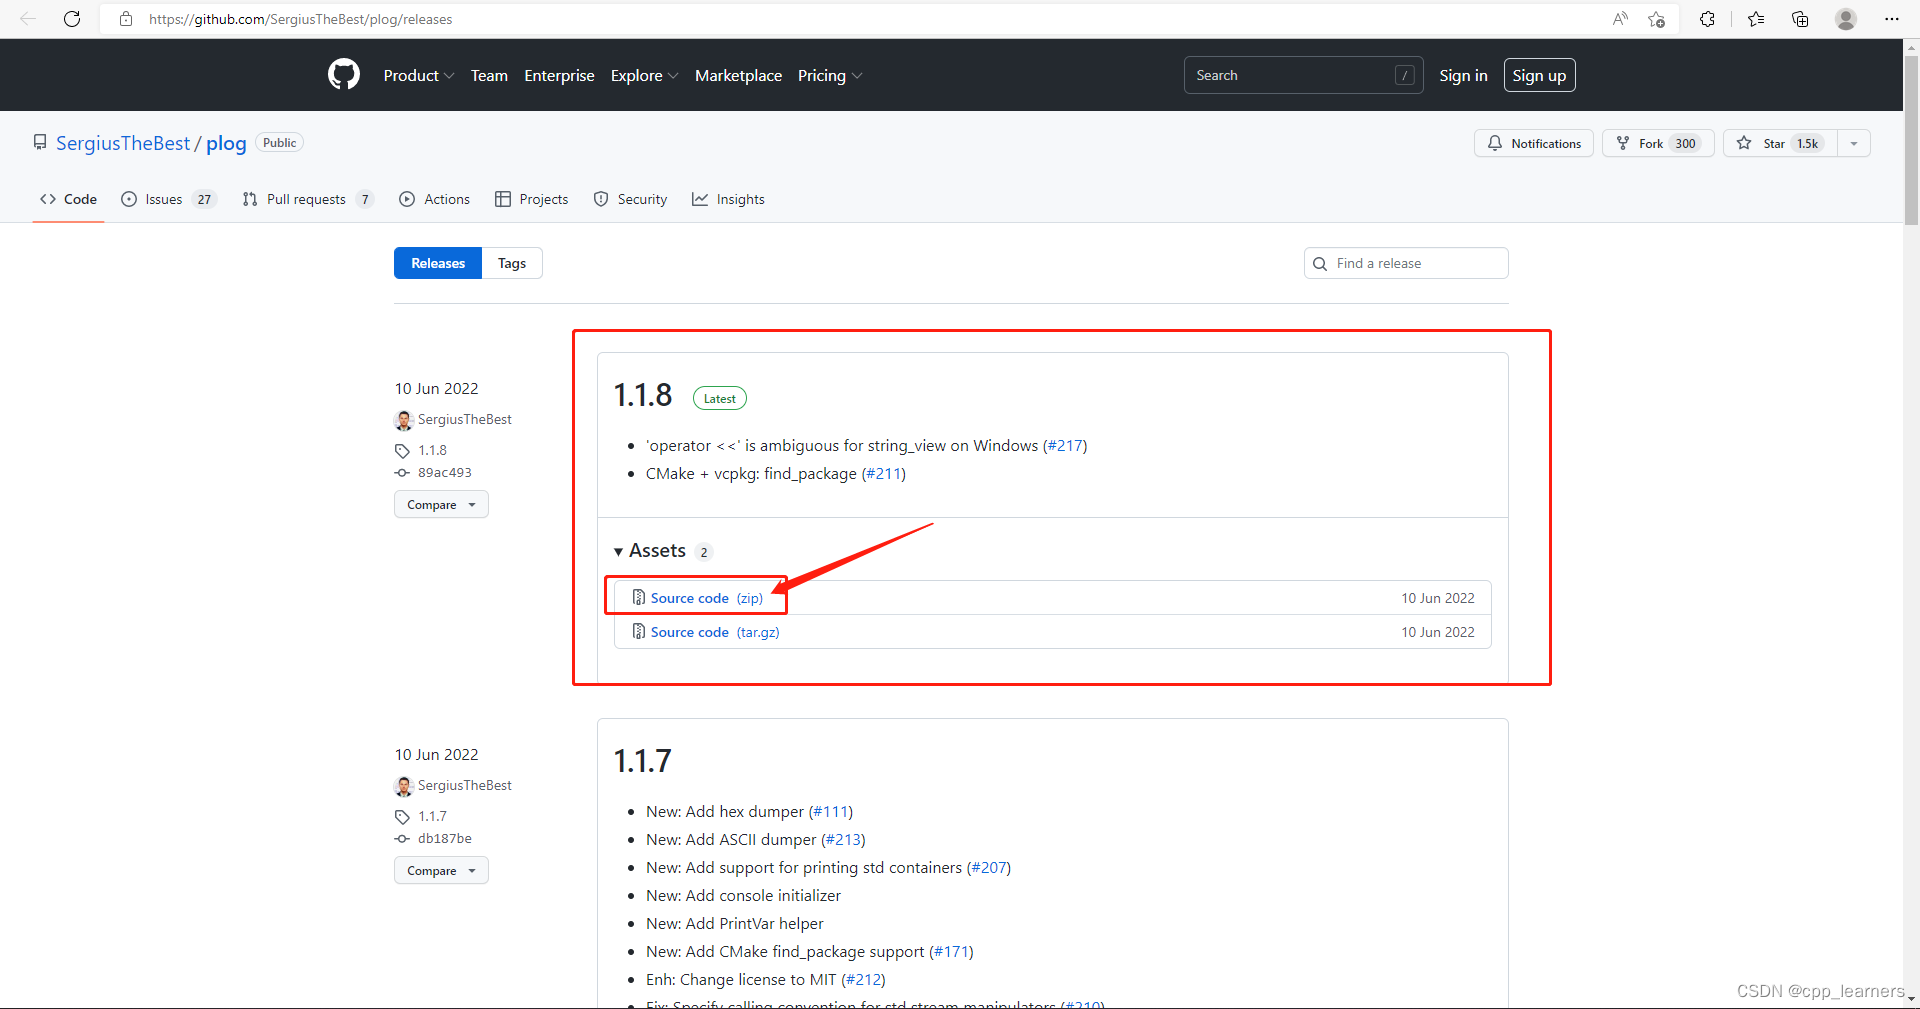Click file icon for Source code (tar.gz)
This screenshot has width=1920, height=1009.
coord(639,631)
